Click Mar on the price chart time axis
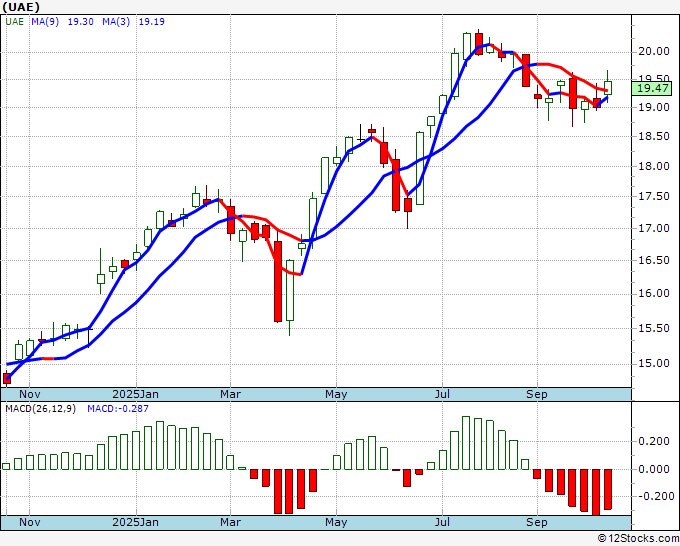The width and height of the screenshot is (680, 546). (x=230, y=394)
